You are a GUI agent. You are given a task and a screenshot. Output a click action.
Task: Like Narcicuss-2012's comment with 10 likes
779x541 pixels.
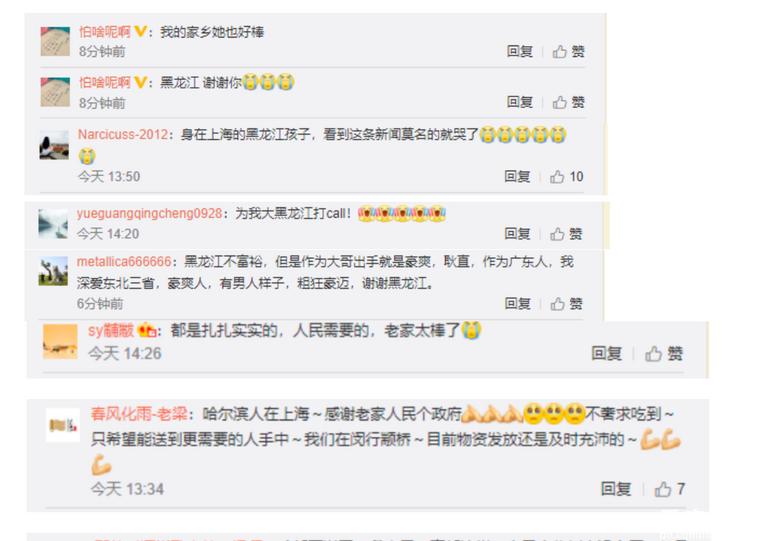coord(566,176)
